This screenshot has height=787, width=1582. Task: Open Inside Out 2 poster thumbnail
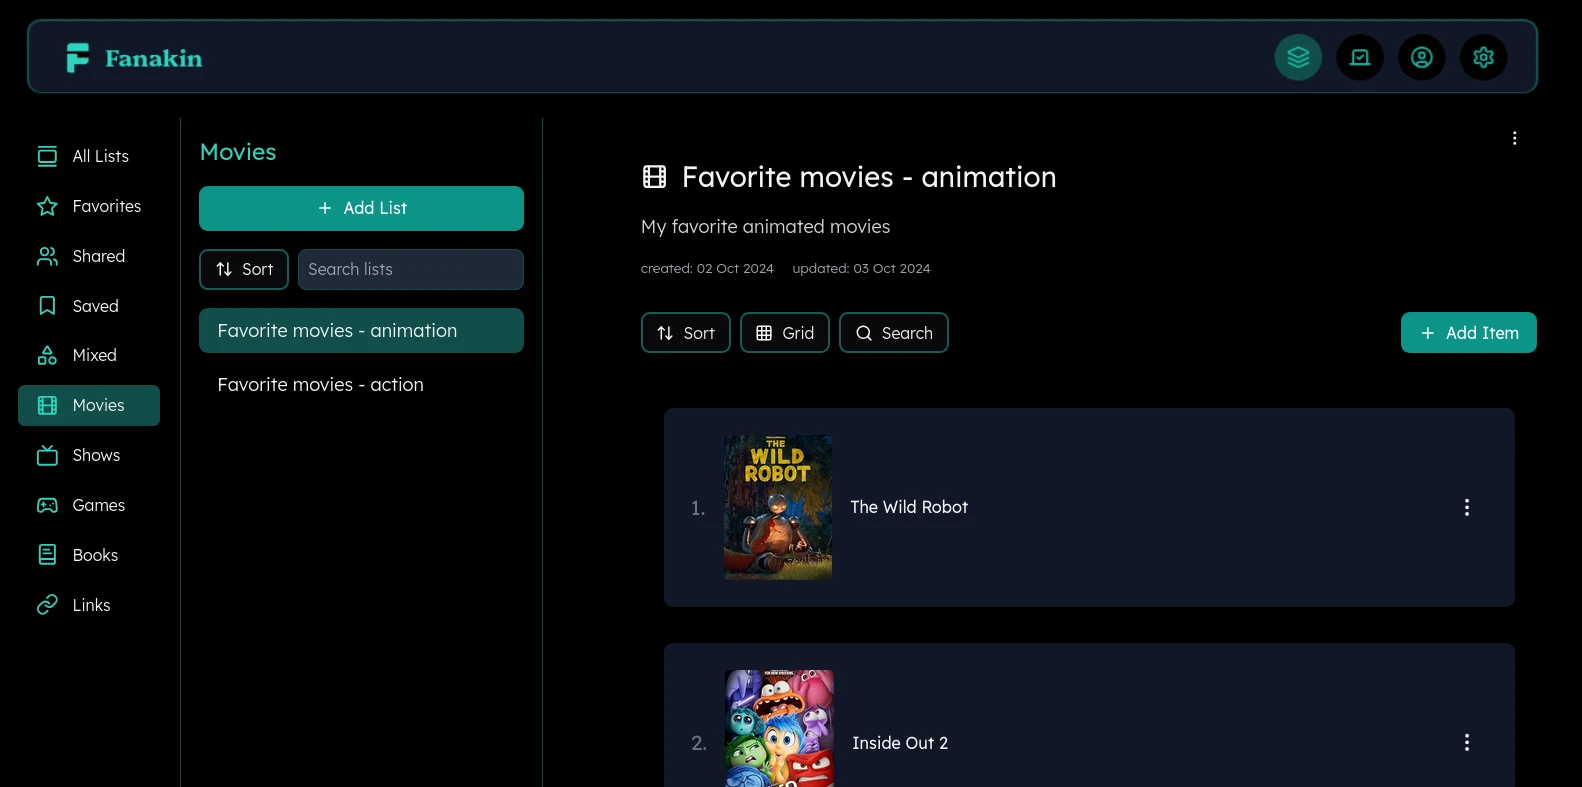tap(779, 728)
